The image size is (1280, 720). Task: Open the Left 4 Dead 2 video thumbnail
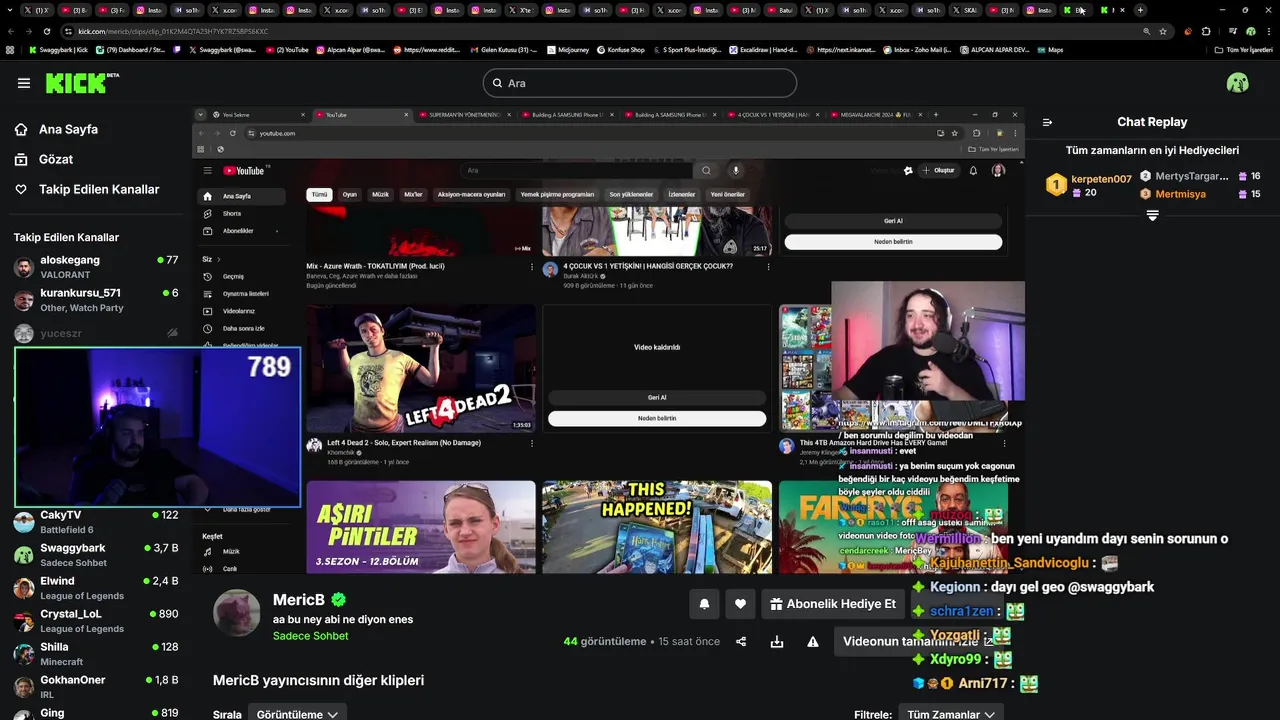coord(421,368)
